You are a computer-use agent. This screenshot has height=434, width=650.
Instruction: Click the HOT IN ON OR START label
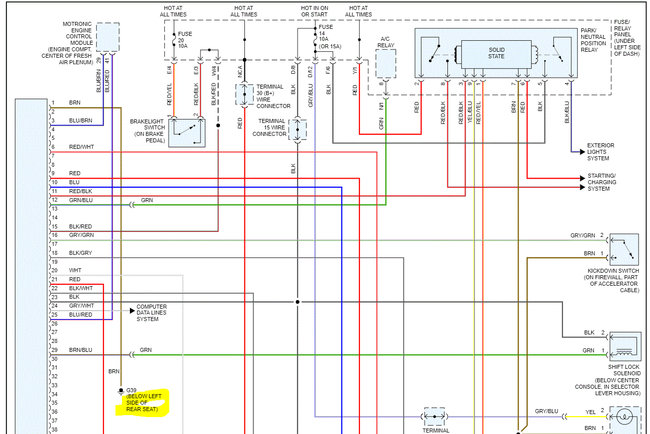314,11
